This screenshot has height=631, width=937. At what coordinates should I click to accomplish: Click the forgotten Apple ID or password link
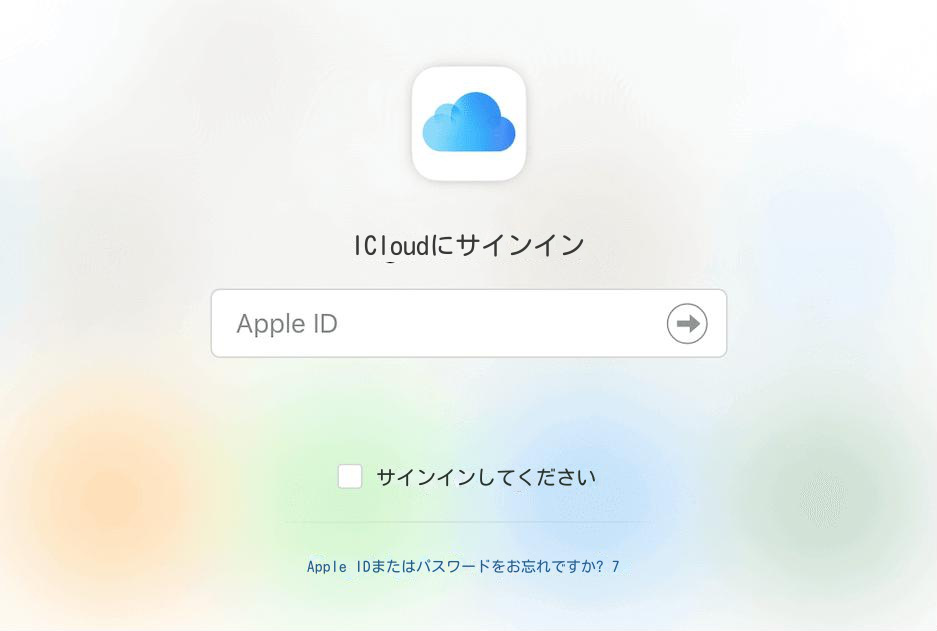pos(463,566)
